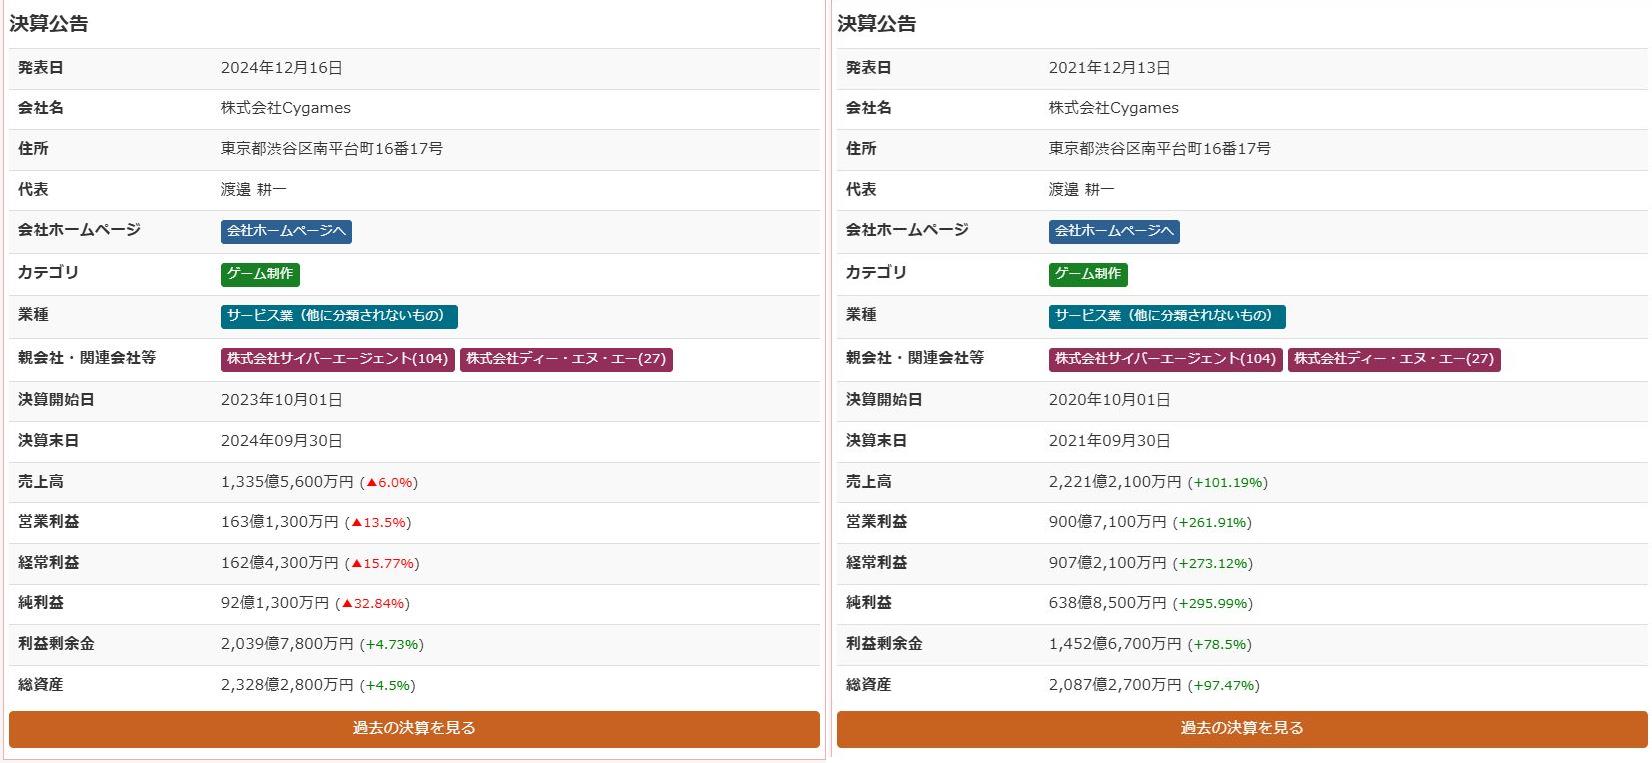This screenshot has height=763, width=1652.
Task: Click ゲーム制作 category tag in 2021 report
Action: (x=1088, y=274)
